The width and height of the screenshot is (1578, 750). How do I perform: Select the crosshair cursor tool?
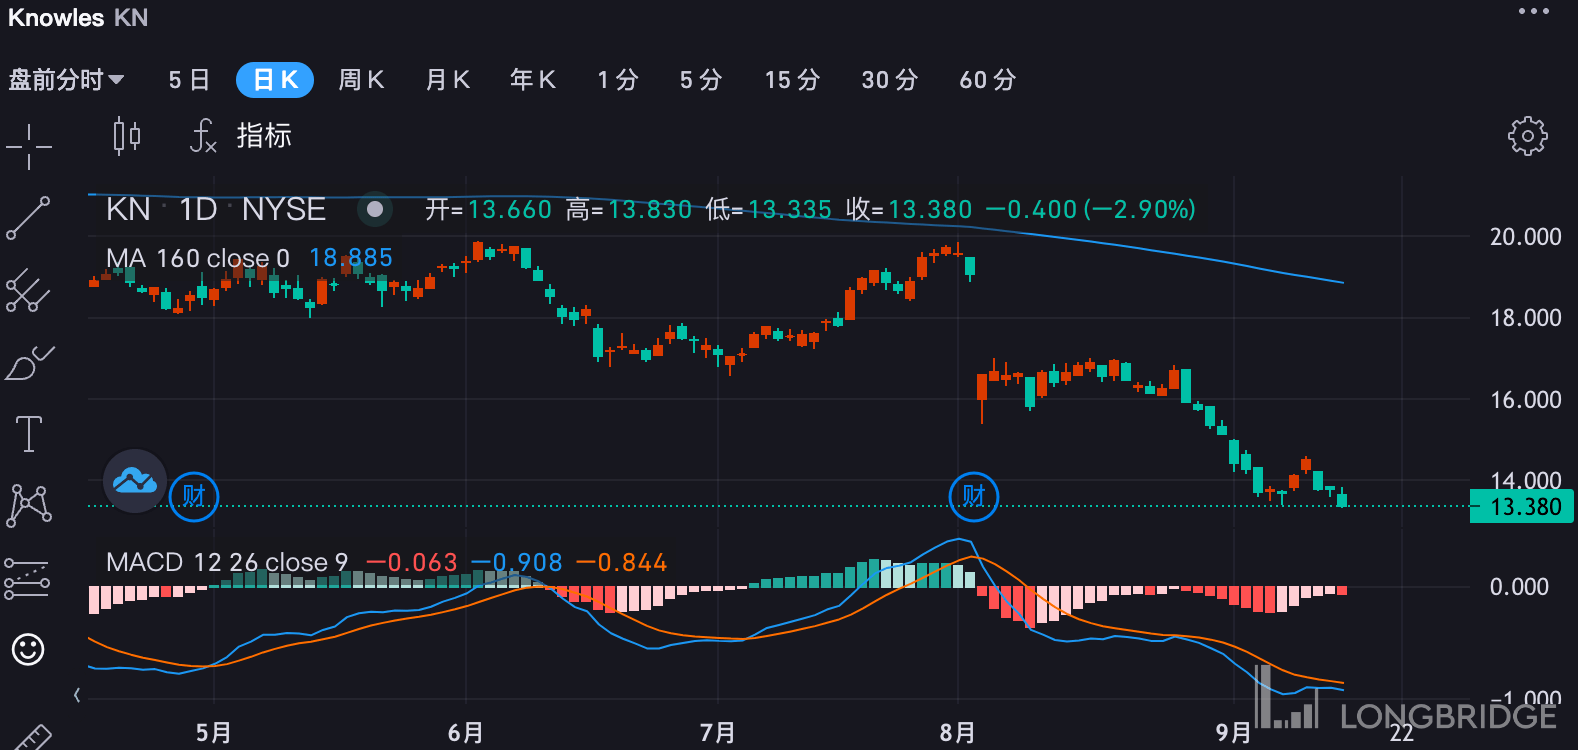pyautogui.click(x=29, y=147)
